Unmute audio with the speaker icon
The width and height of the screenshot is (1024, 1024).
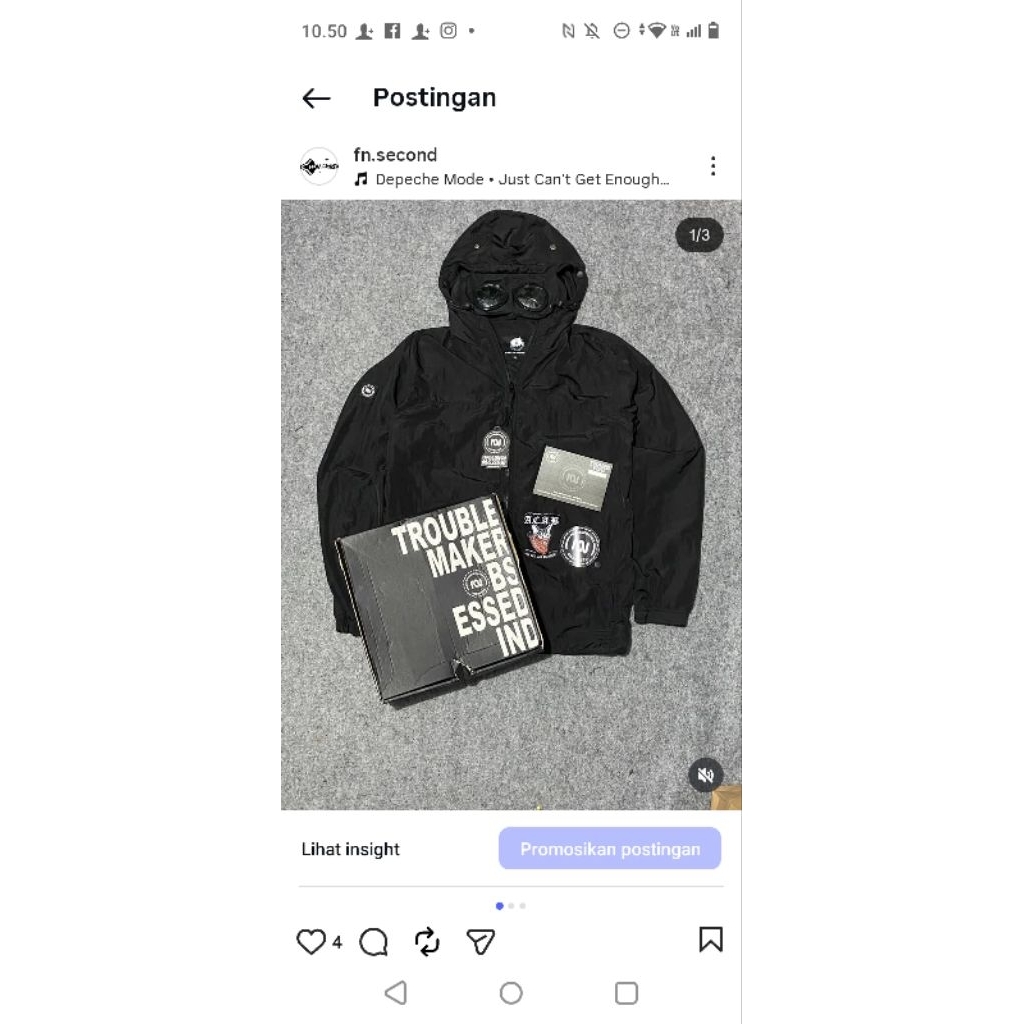pyautogui.click(x=705, y=775)
